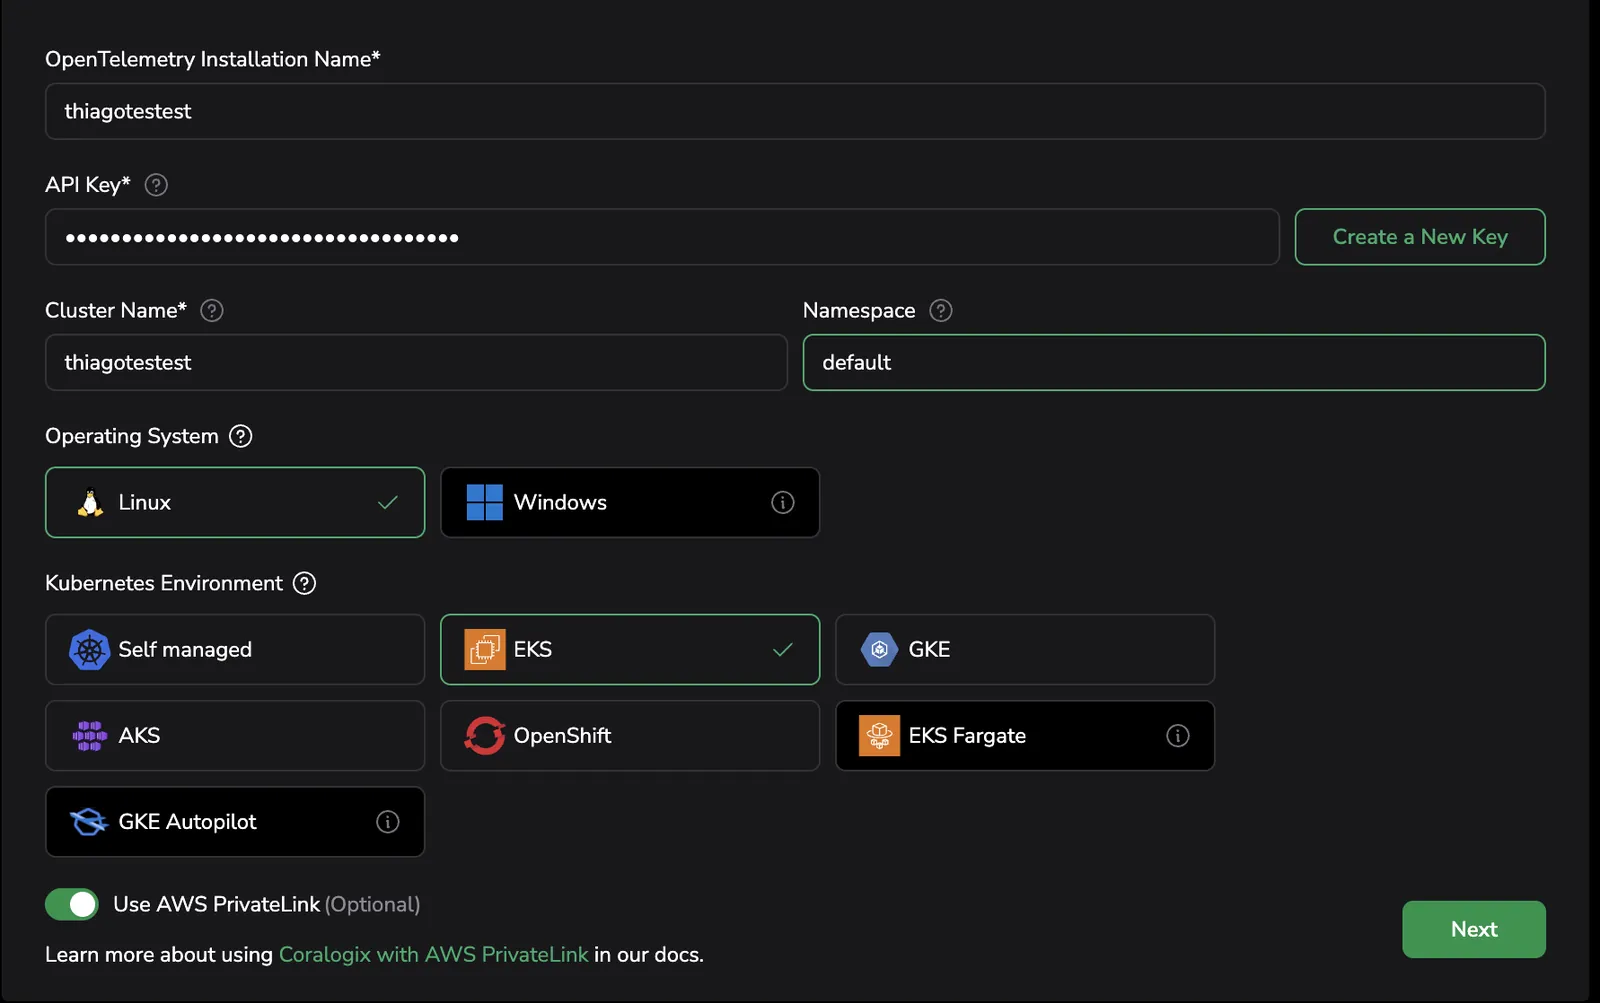Select Linux operating system

coord(235,502)
